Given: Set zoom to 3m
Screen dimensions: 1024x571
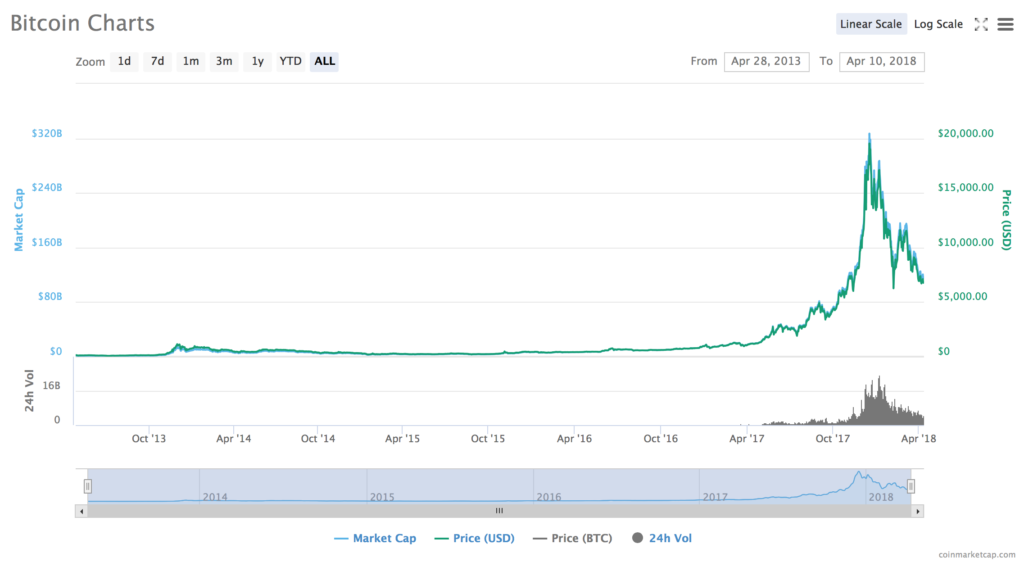Looking at the screenshot, I should click(224, 61).
